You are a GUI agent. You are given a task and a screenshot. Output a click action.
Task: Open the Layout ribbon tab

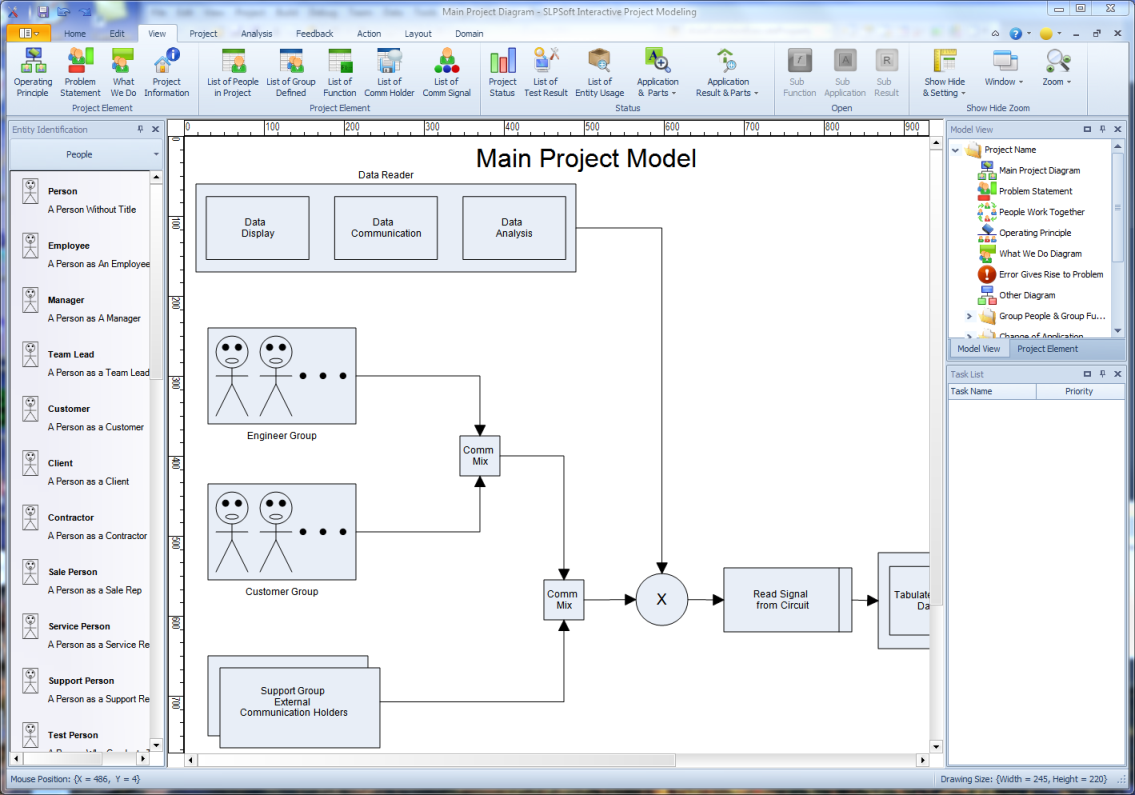418,33
